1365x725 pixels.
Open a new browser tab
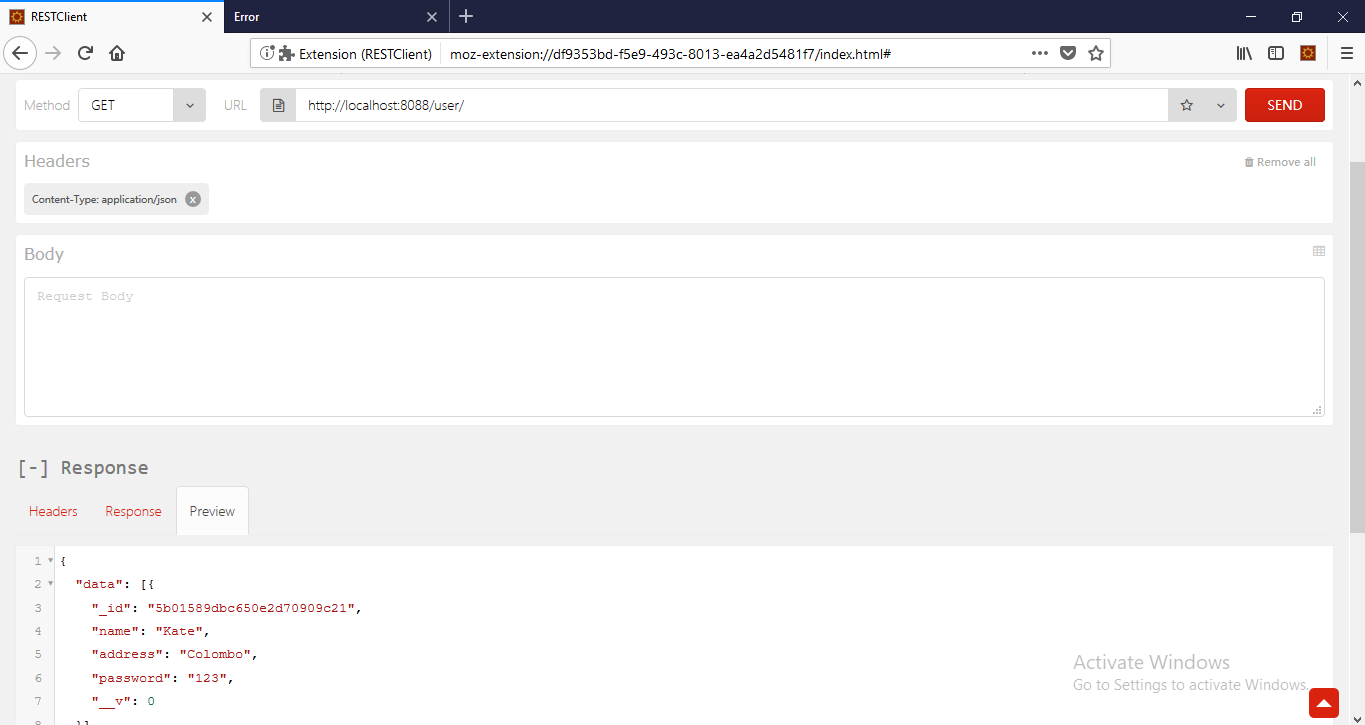(x=466, y=16)
